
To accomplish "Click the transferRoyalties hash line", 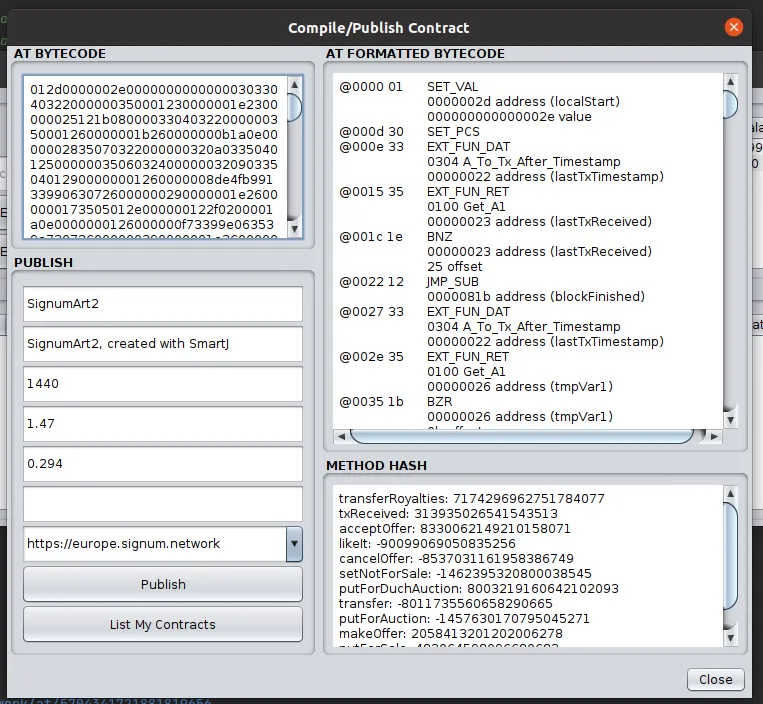I will 472,499.
